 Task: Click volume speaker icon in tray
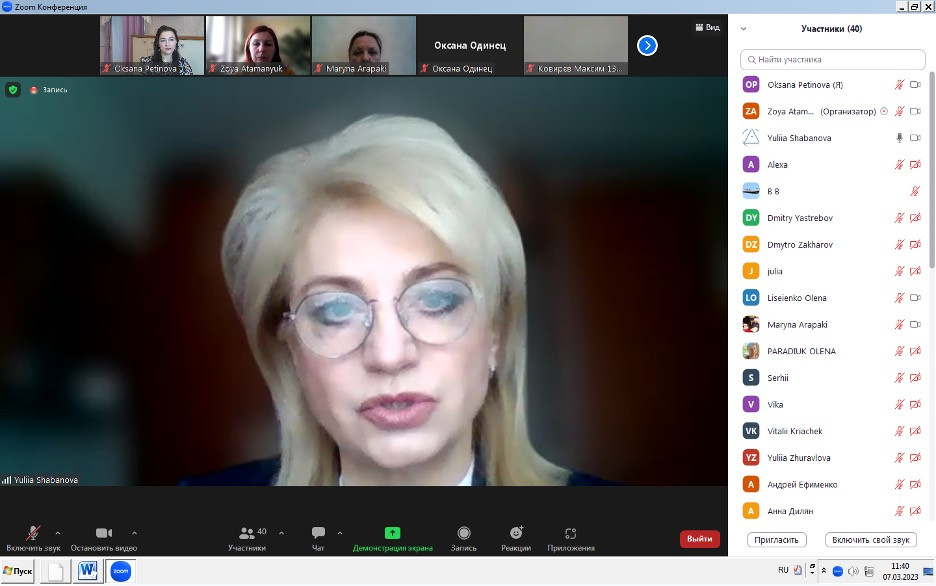click(x=853, y=571)
